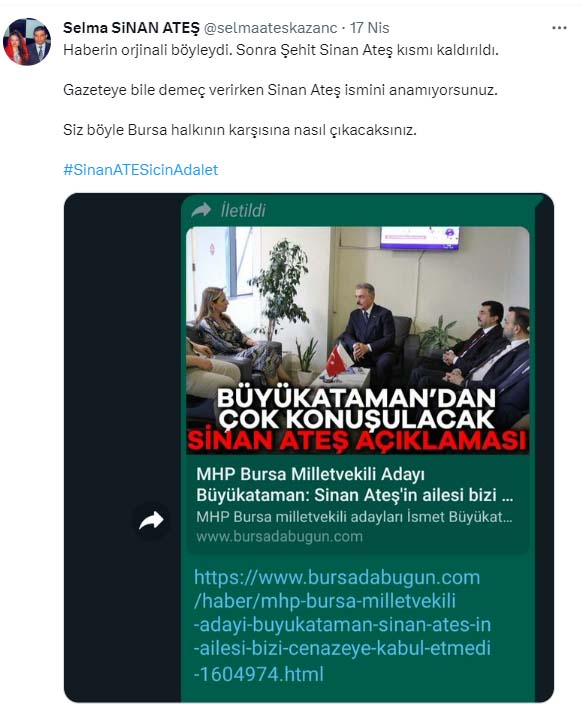The height and width of the screenshot is (717, 582).
Task: Click the preview description about İsmet Büyükataman
Action: pyautogui.click(x=354, y=517)
